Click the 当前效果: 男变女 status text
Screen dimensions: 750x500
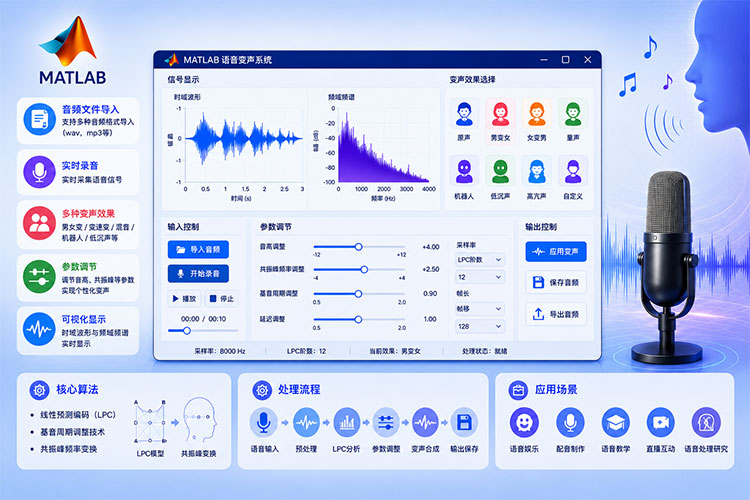(395, 351)
